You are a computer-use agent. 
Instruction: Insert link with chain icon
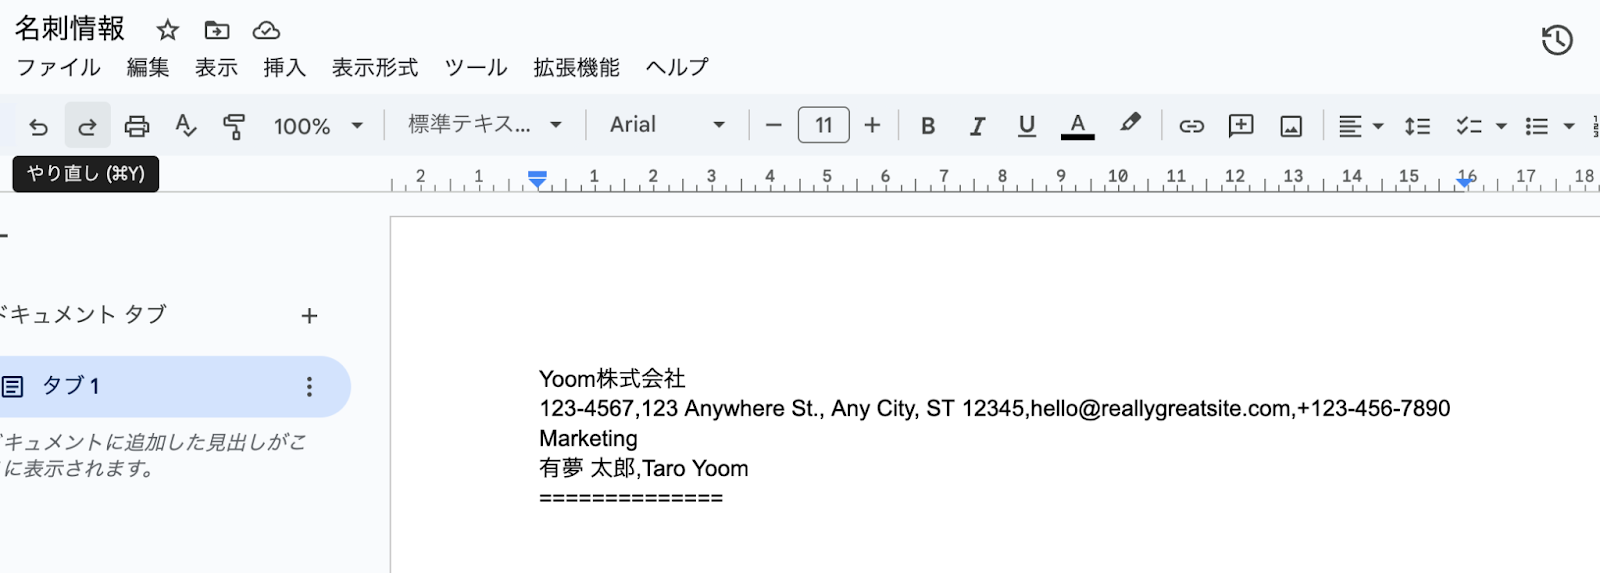coord(1191,126)
